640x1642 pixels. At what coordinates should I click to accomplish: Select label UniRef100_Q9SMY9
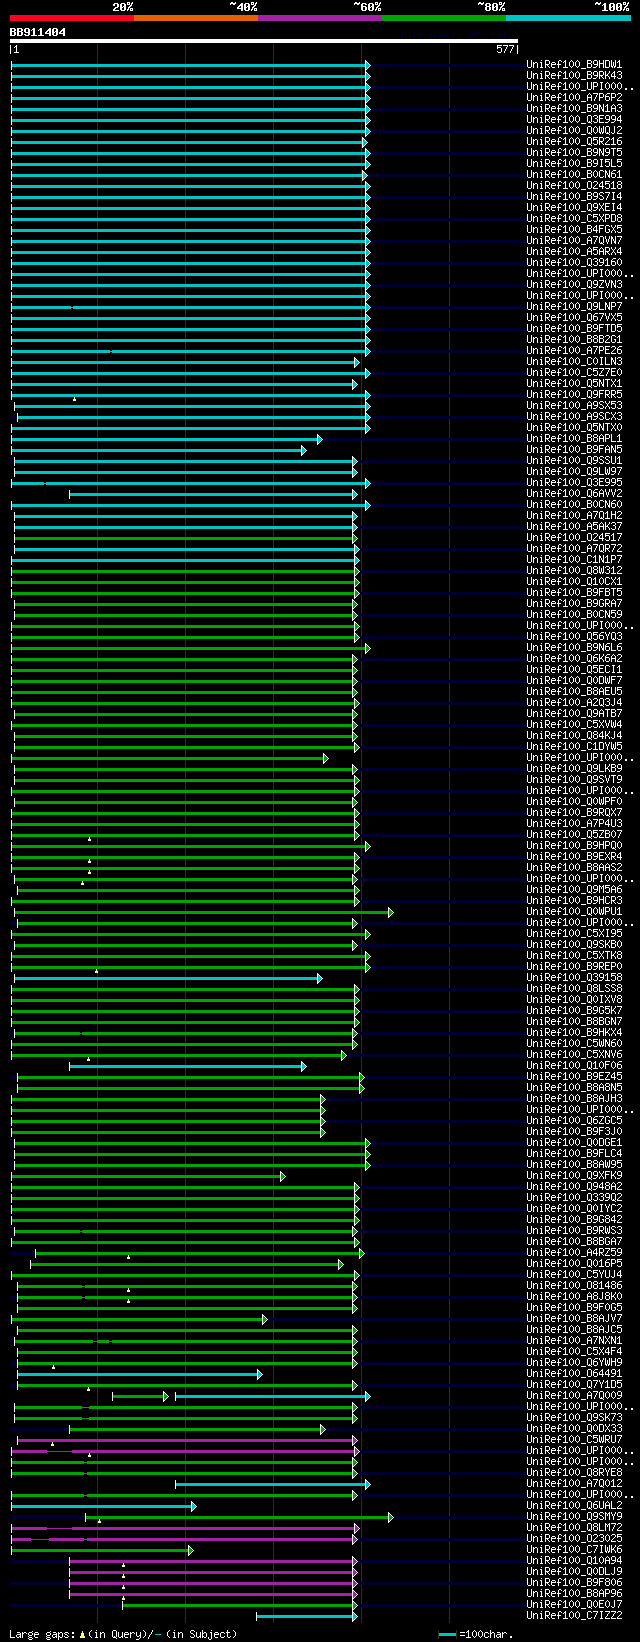(x=574, y=1517)
